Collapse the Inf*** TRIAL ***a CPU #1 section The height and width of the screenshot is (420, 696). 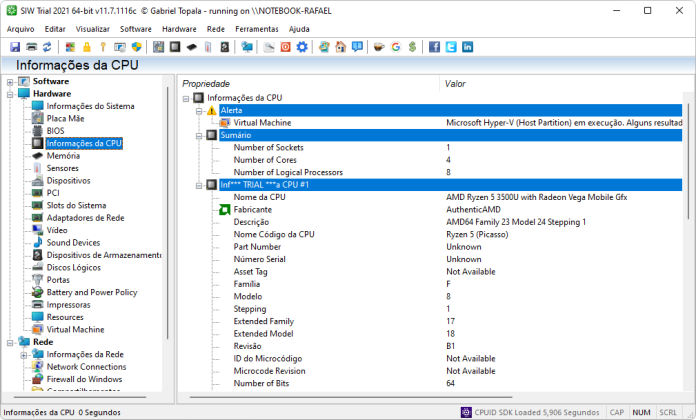coord(199,185)
